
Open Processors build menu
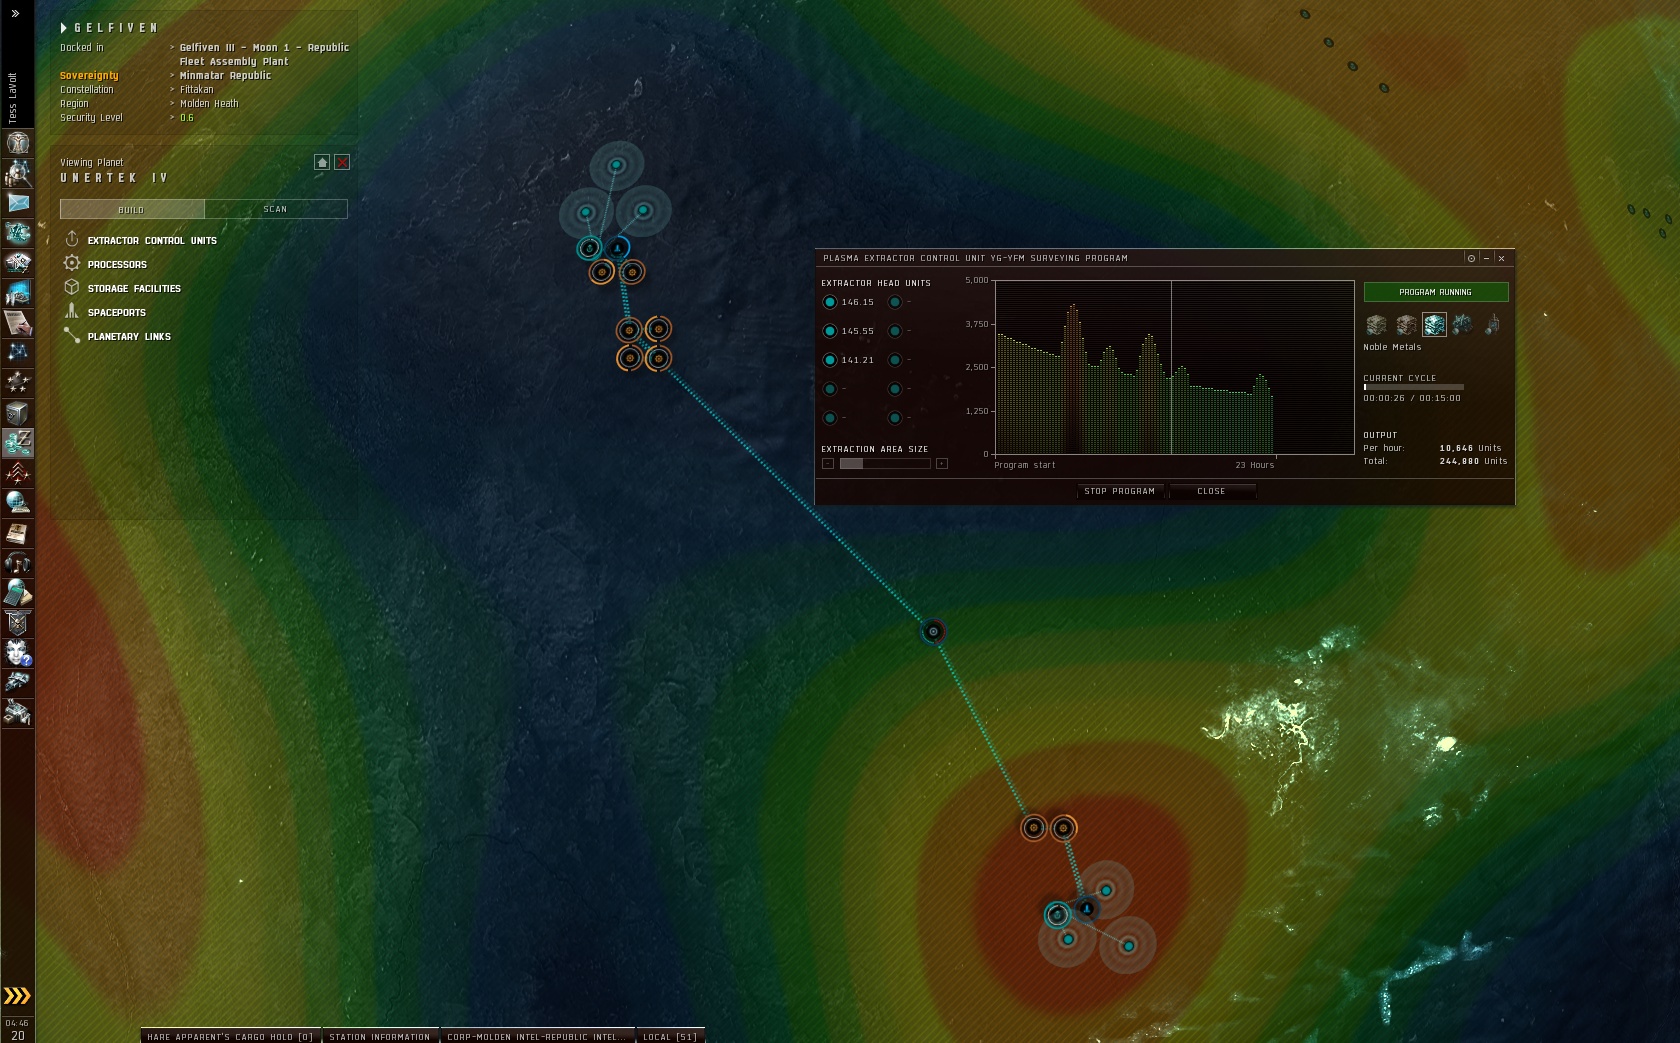(105, 264)
